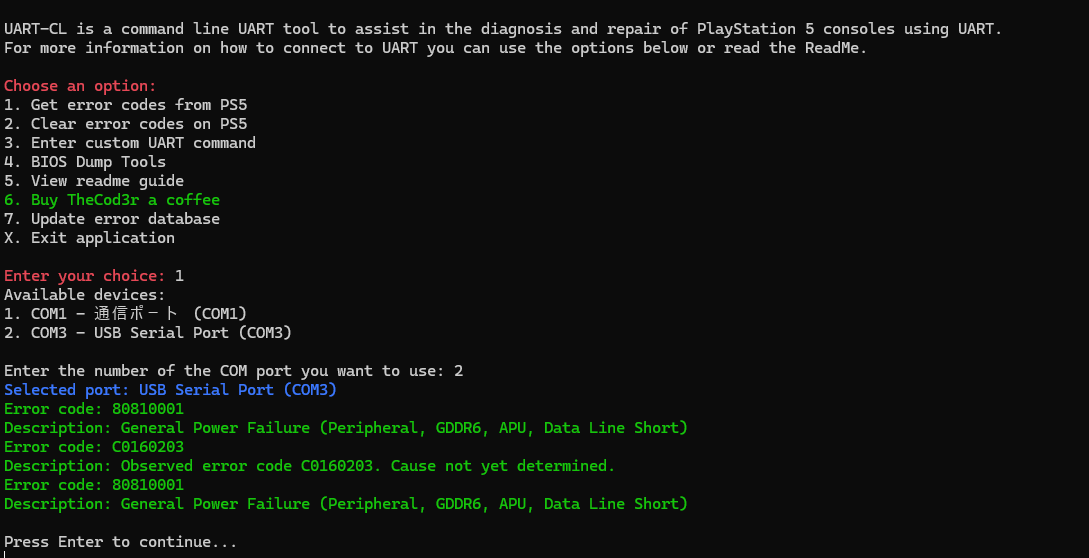This screenshot has width=1089, height=558.
Task: Click the first "Error code: 80810001" line
Action: (94, 409)
